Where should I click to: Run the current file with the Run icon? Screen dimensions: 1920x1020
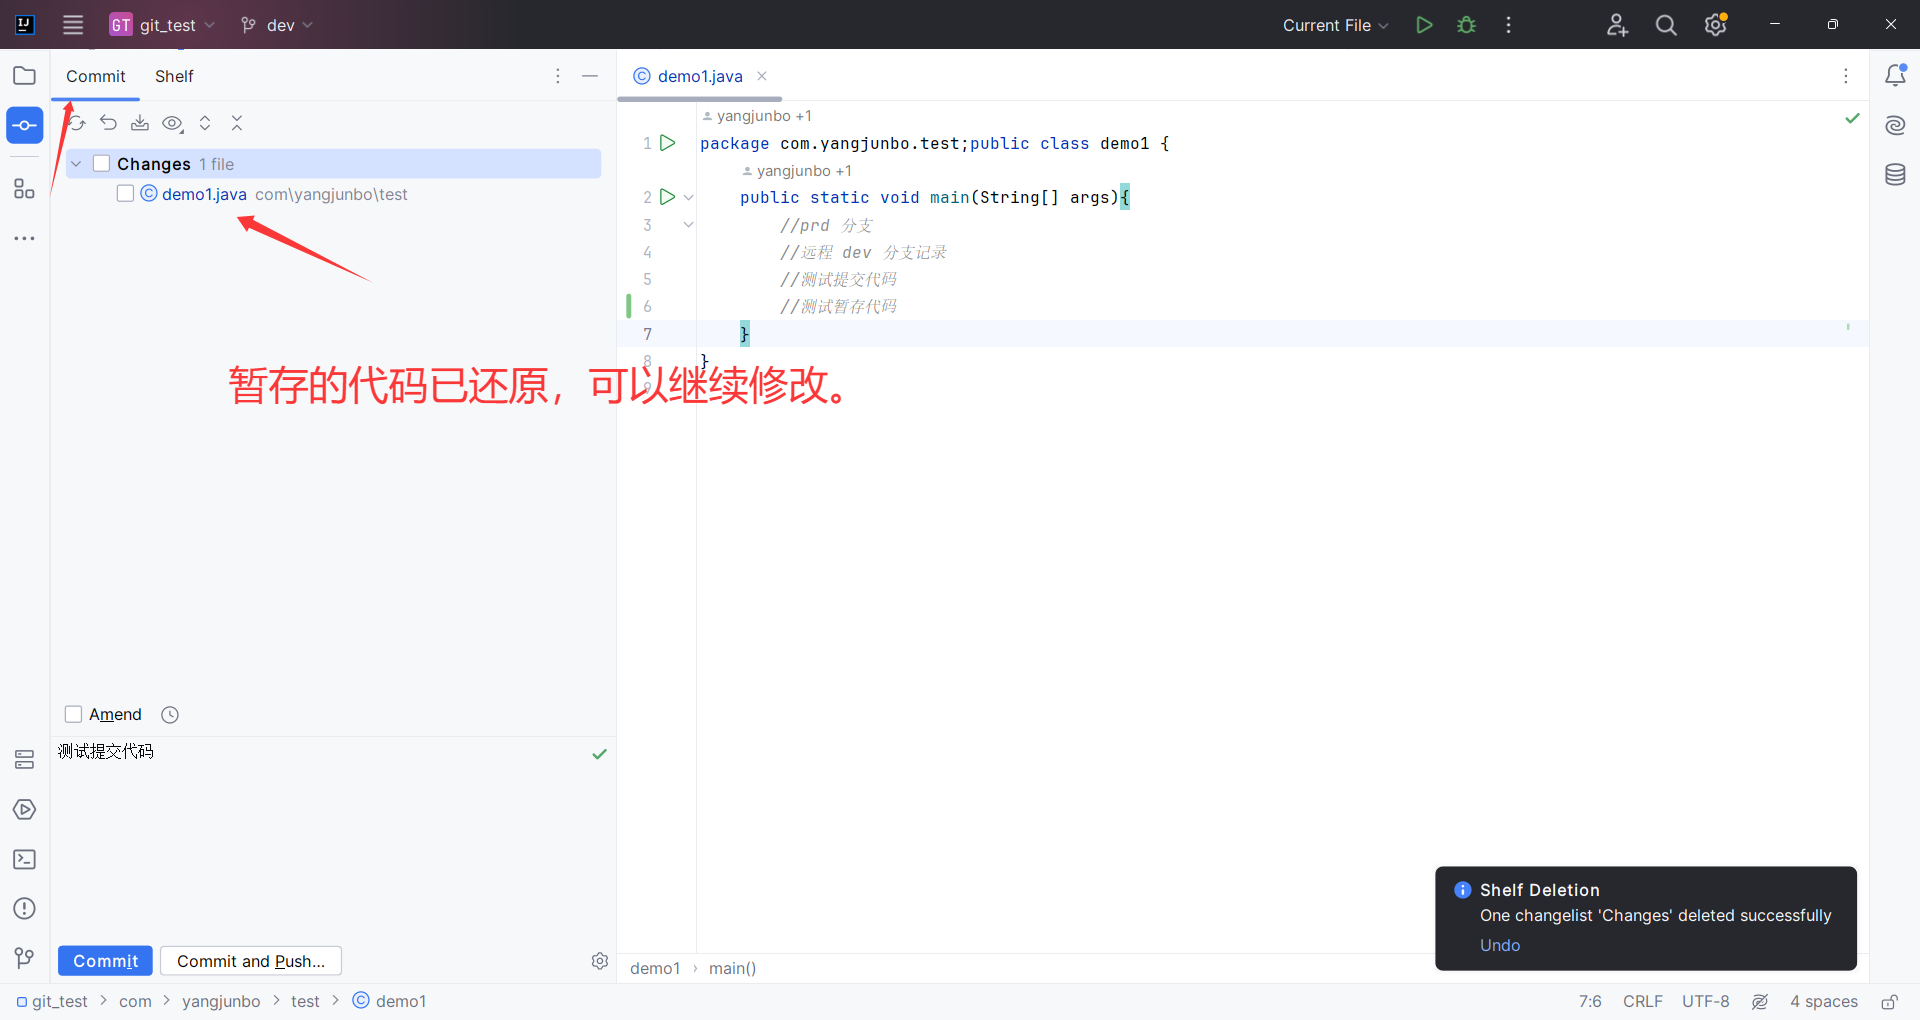tap(1424, 25)
